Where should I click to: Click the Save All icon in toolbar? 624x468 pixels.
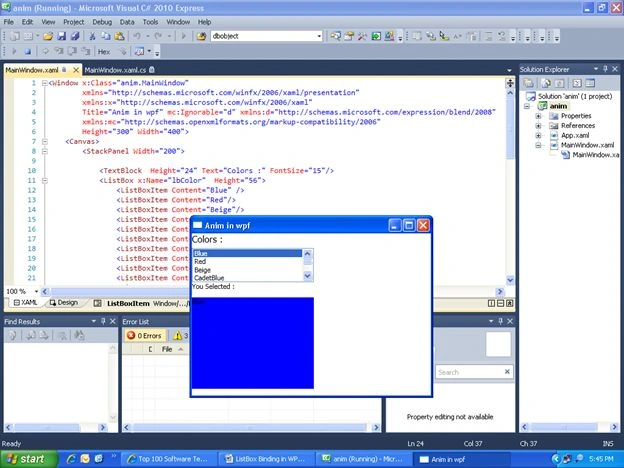coord(75,36)
